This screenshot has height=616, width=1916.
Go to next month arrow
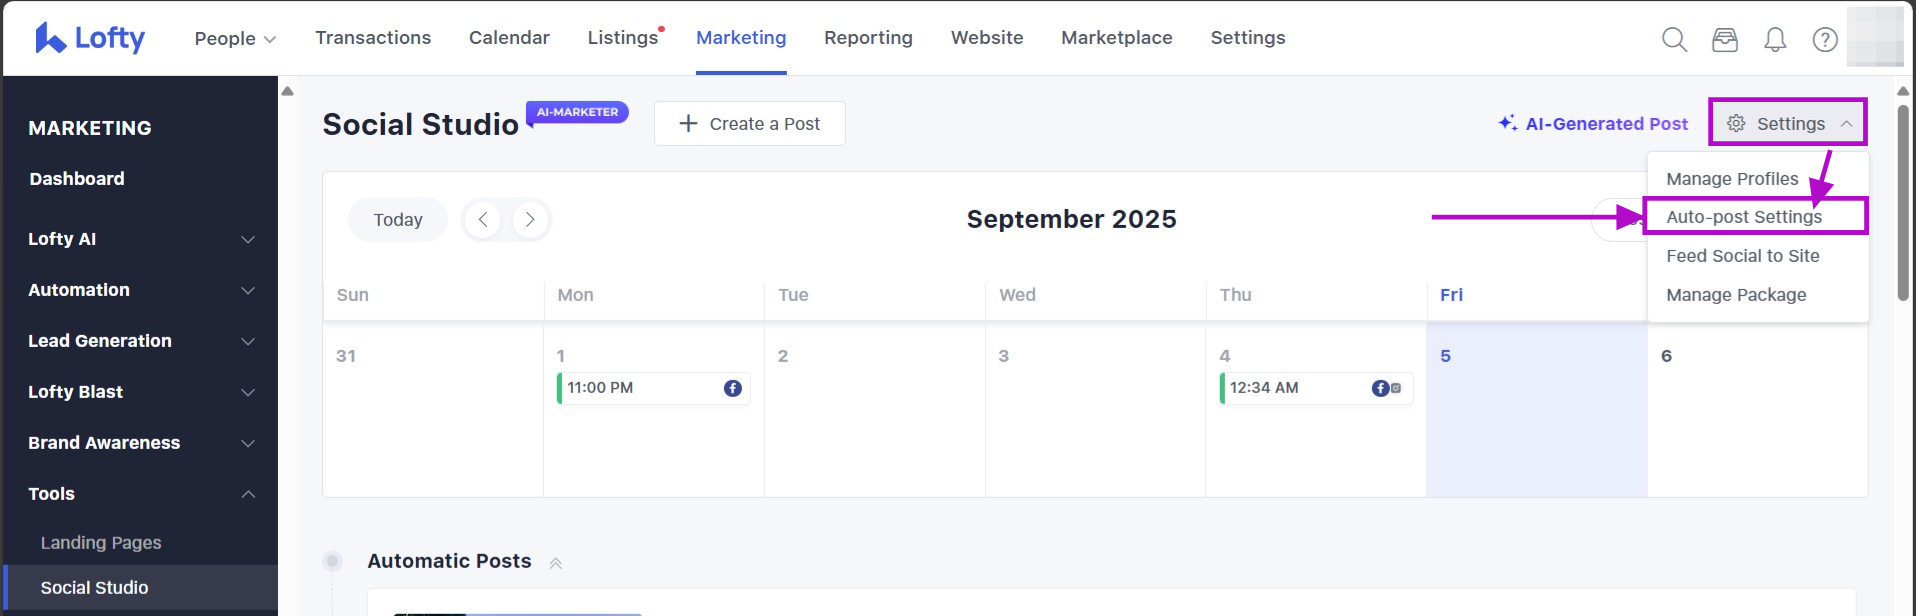point(530,220)
